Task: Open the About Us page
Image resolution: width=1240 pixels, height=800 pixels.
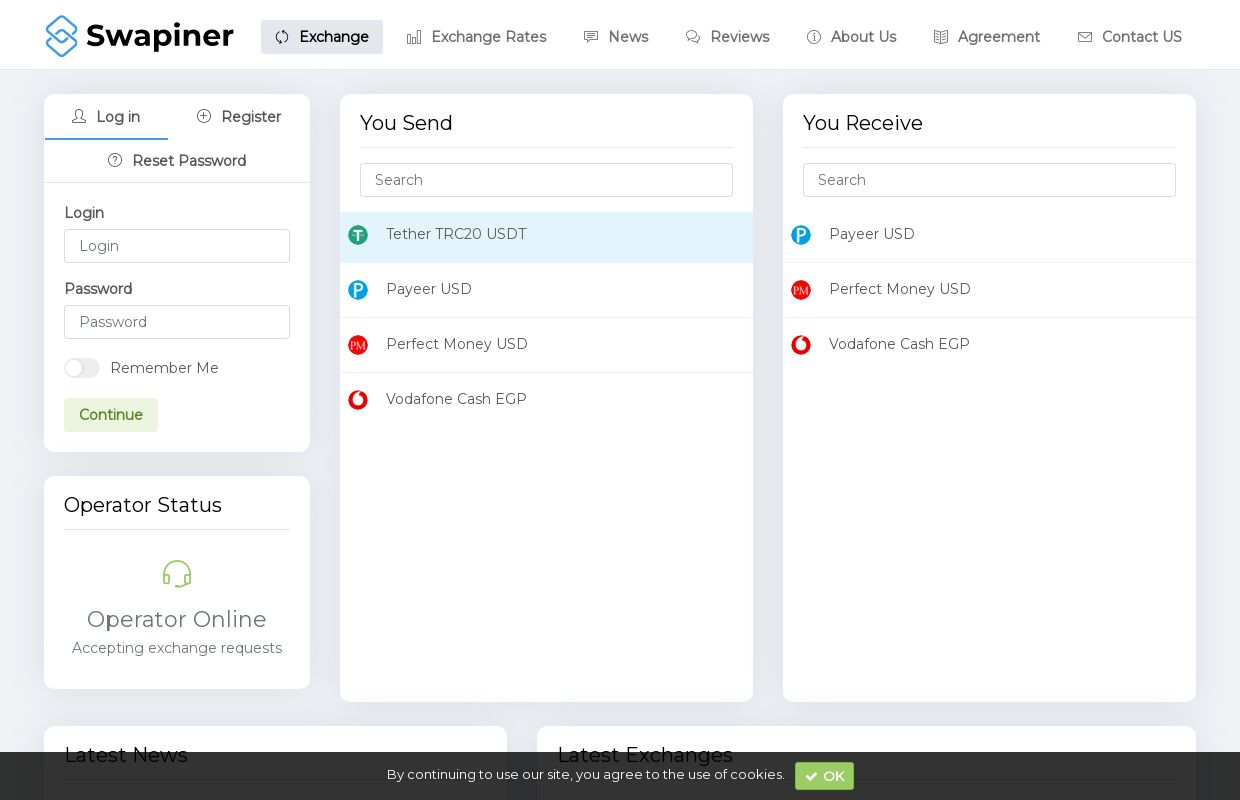Action: (852, 37)
